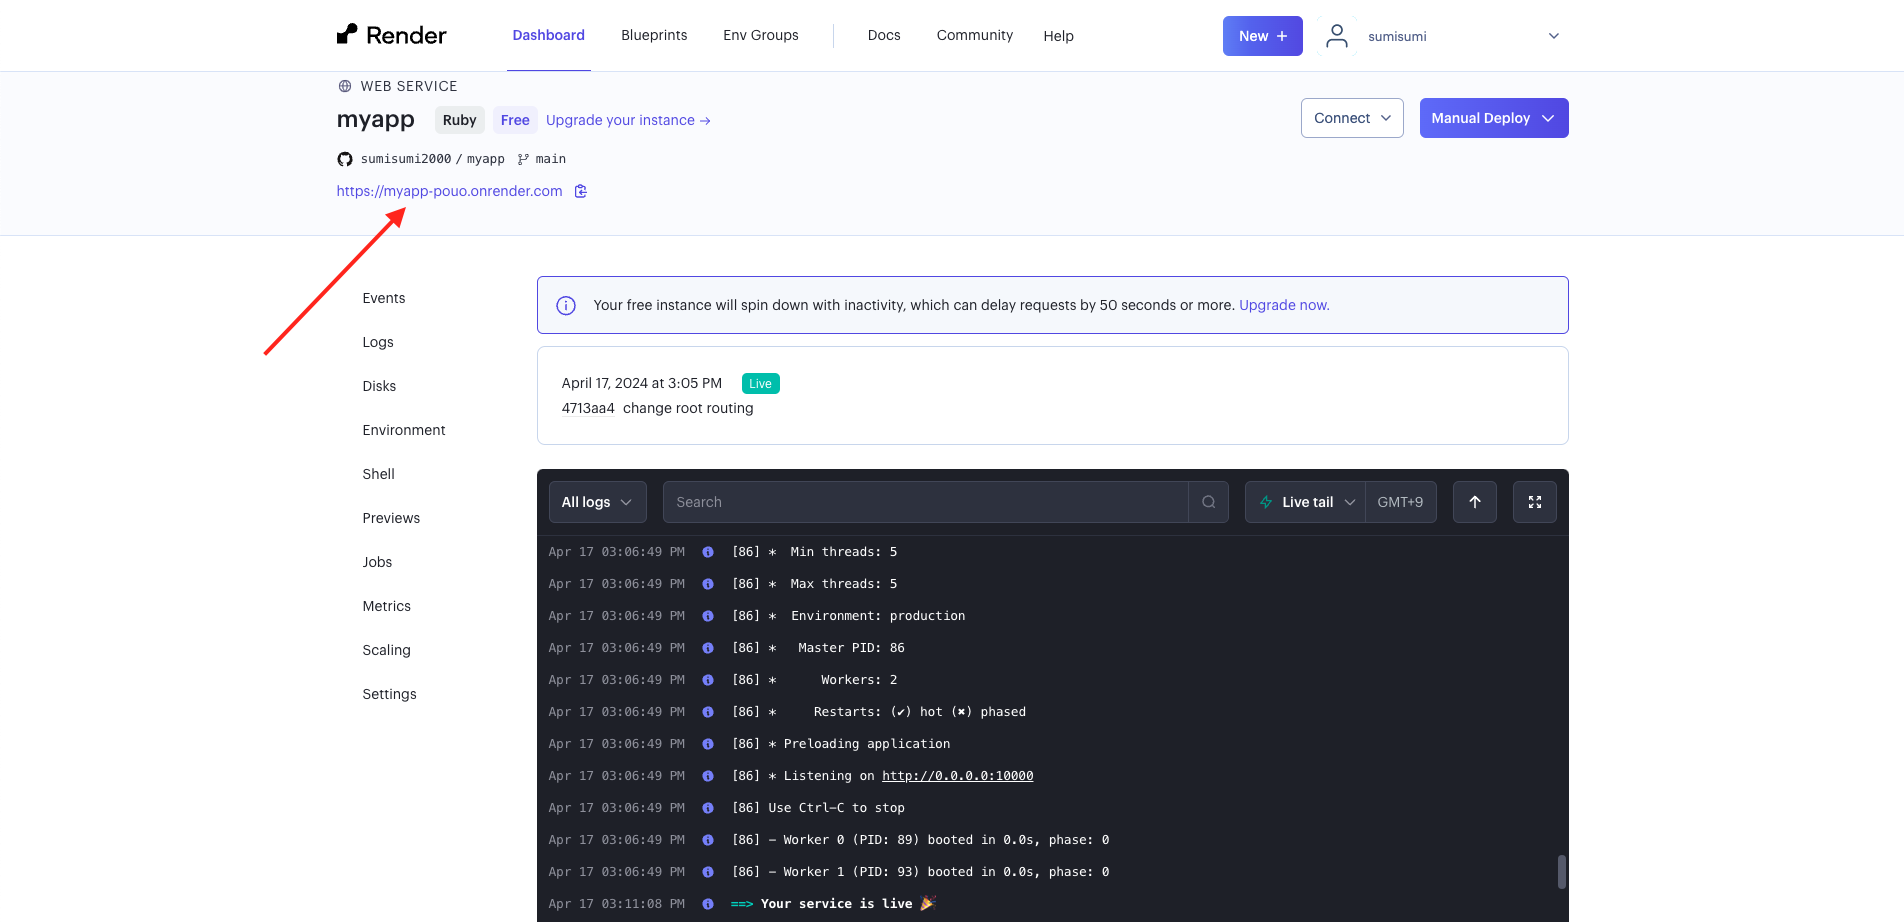Open Scaling in the sidebar
1904x922 pixels.
[x=386, y=650]
